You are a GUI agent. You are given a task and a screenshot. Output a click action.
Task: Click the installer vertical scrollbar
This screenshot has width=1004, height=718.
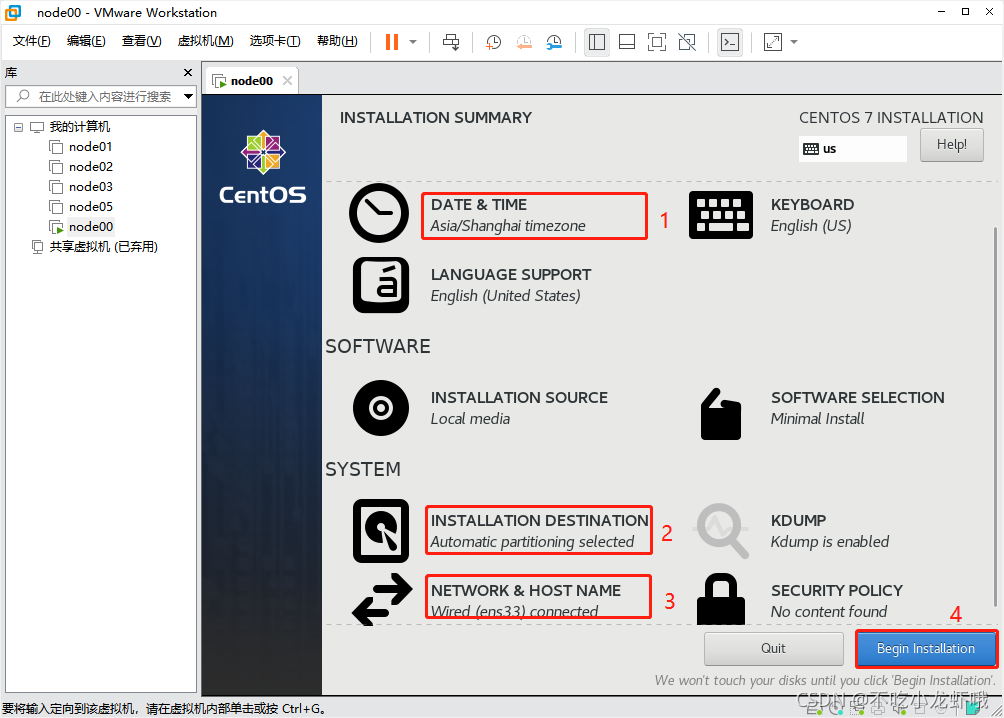pos(994,416)
